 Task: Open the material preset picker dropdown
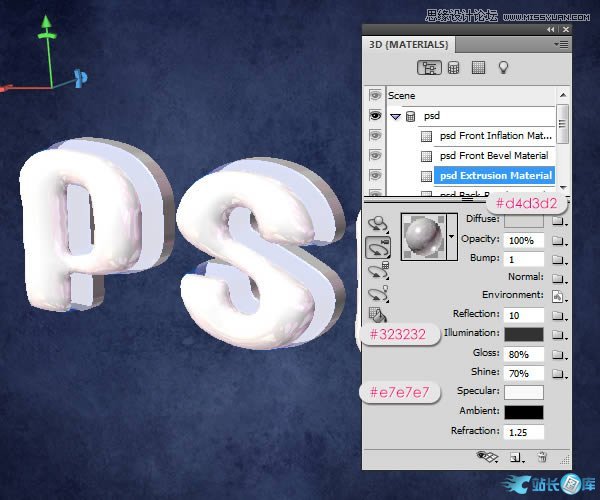[x=451, y=237]
